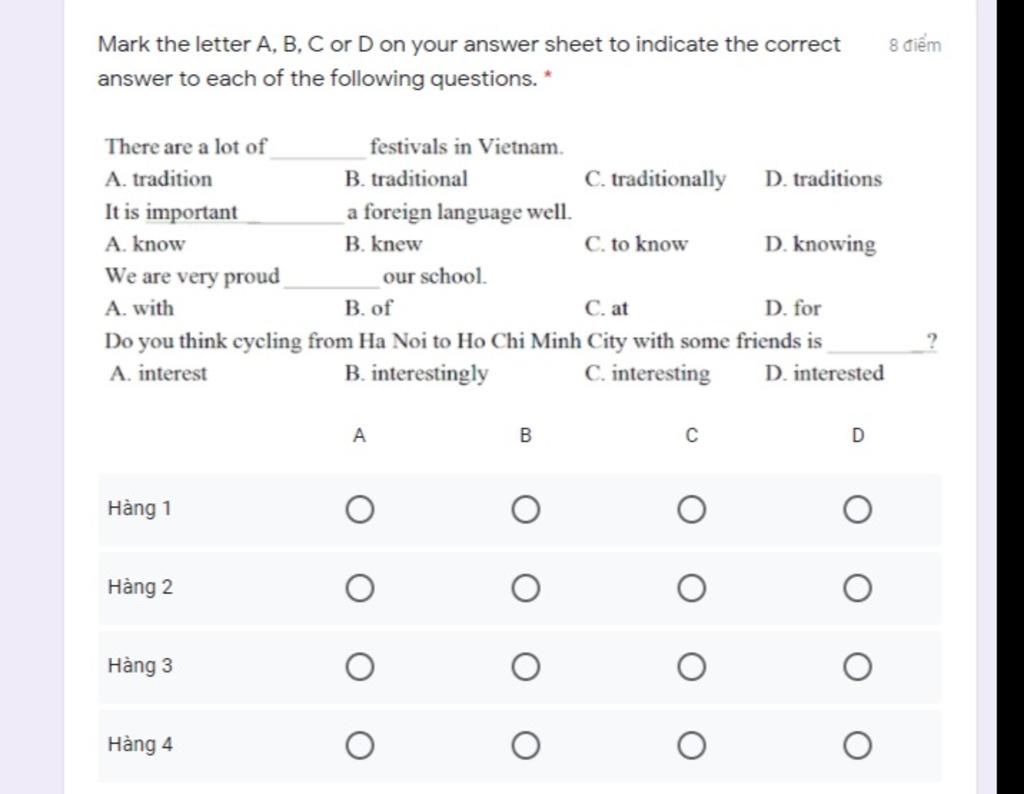The height and width of the screenshot is (794, 1024).
Task: Select option A for Hàng 1
Action: coord(360,509)
